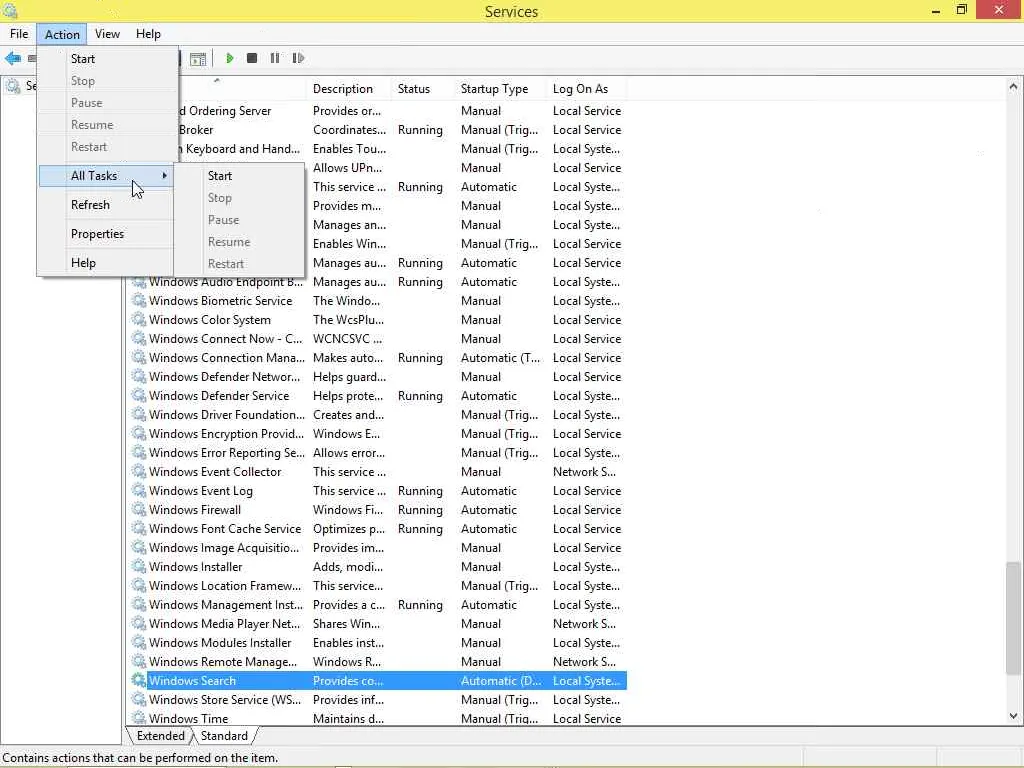Click gear icon of Windows Connect Now row
This screenshot has height=768, width=1024.
click(138, 339)
